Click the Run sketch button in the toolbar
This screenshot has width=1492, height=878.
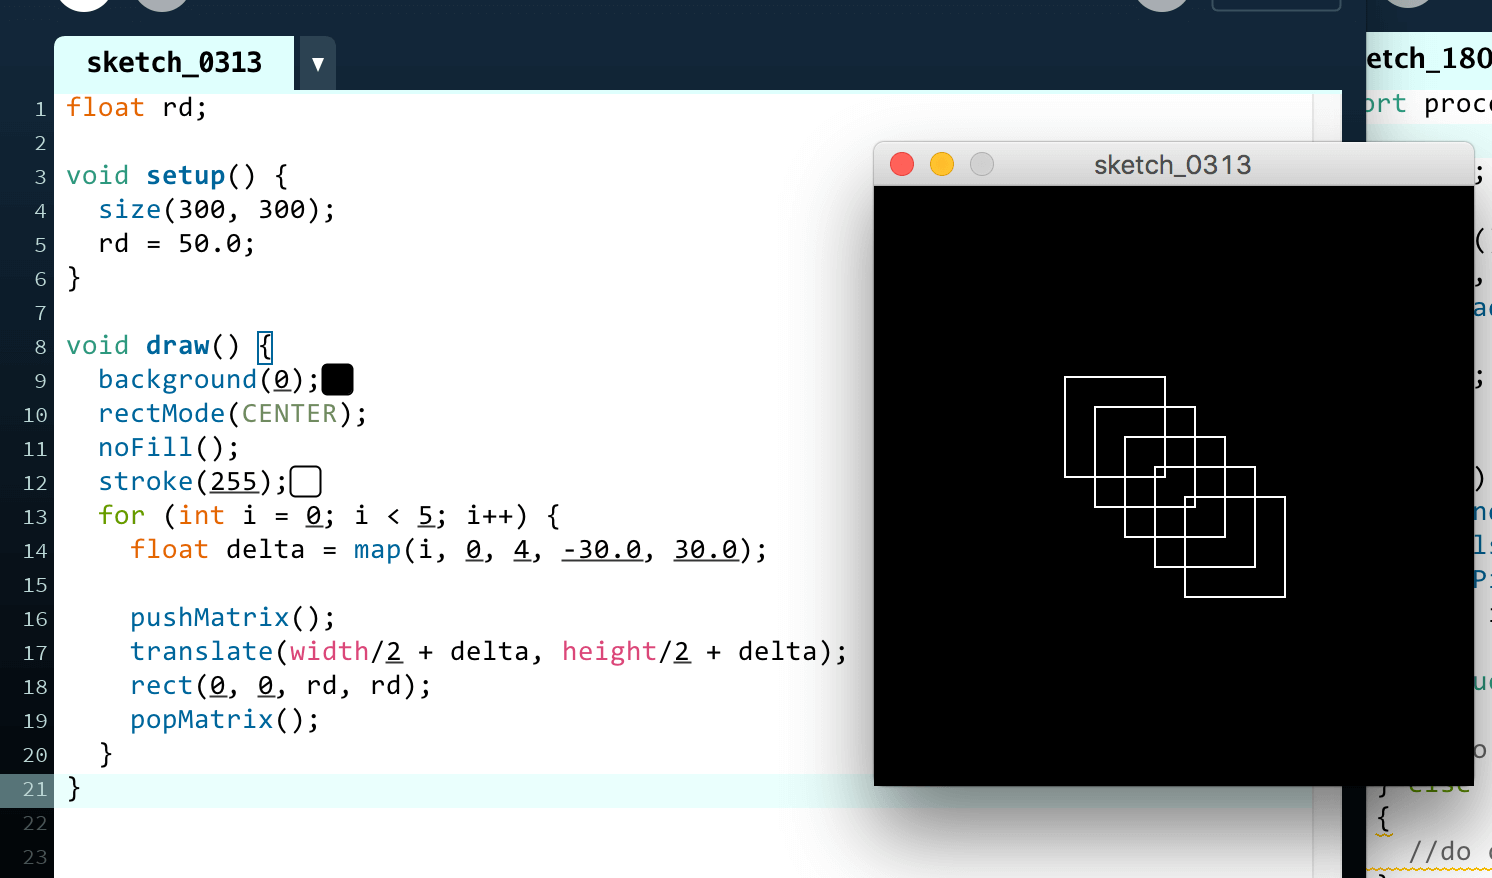84,3
